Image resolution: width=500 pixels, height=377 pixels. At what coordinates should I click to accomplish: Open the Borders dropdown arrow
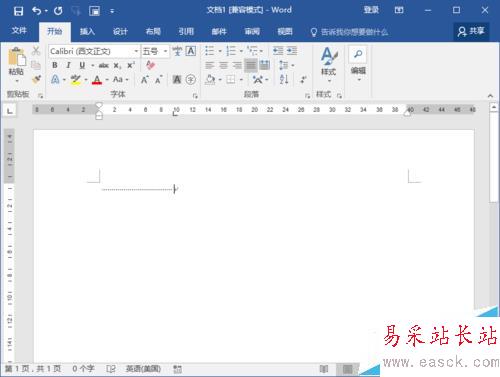pyautogui.click(x=241, y=80)
